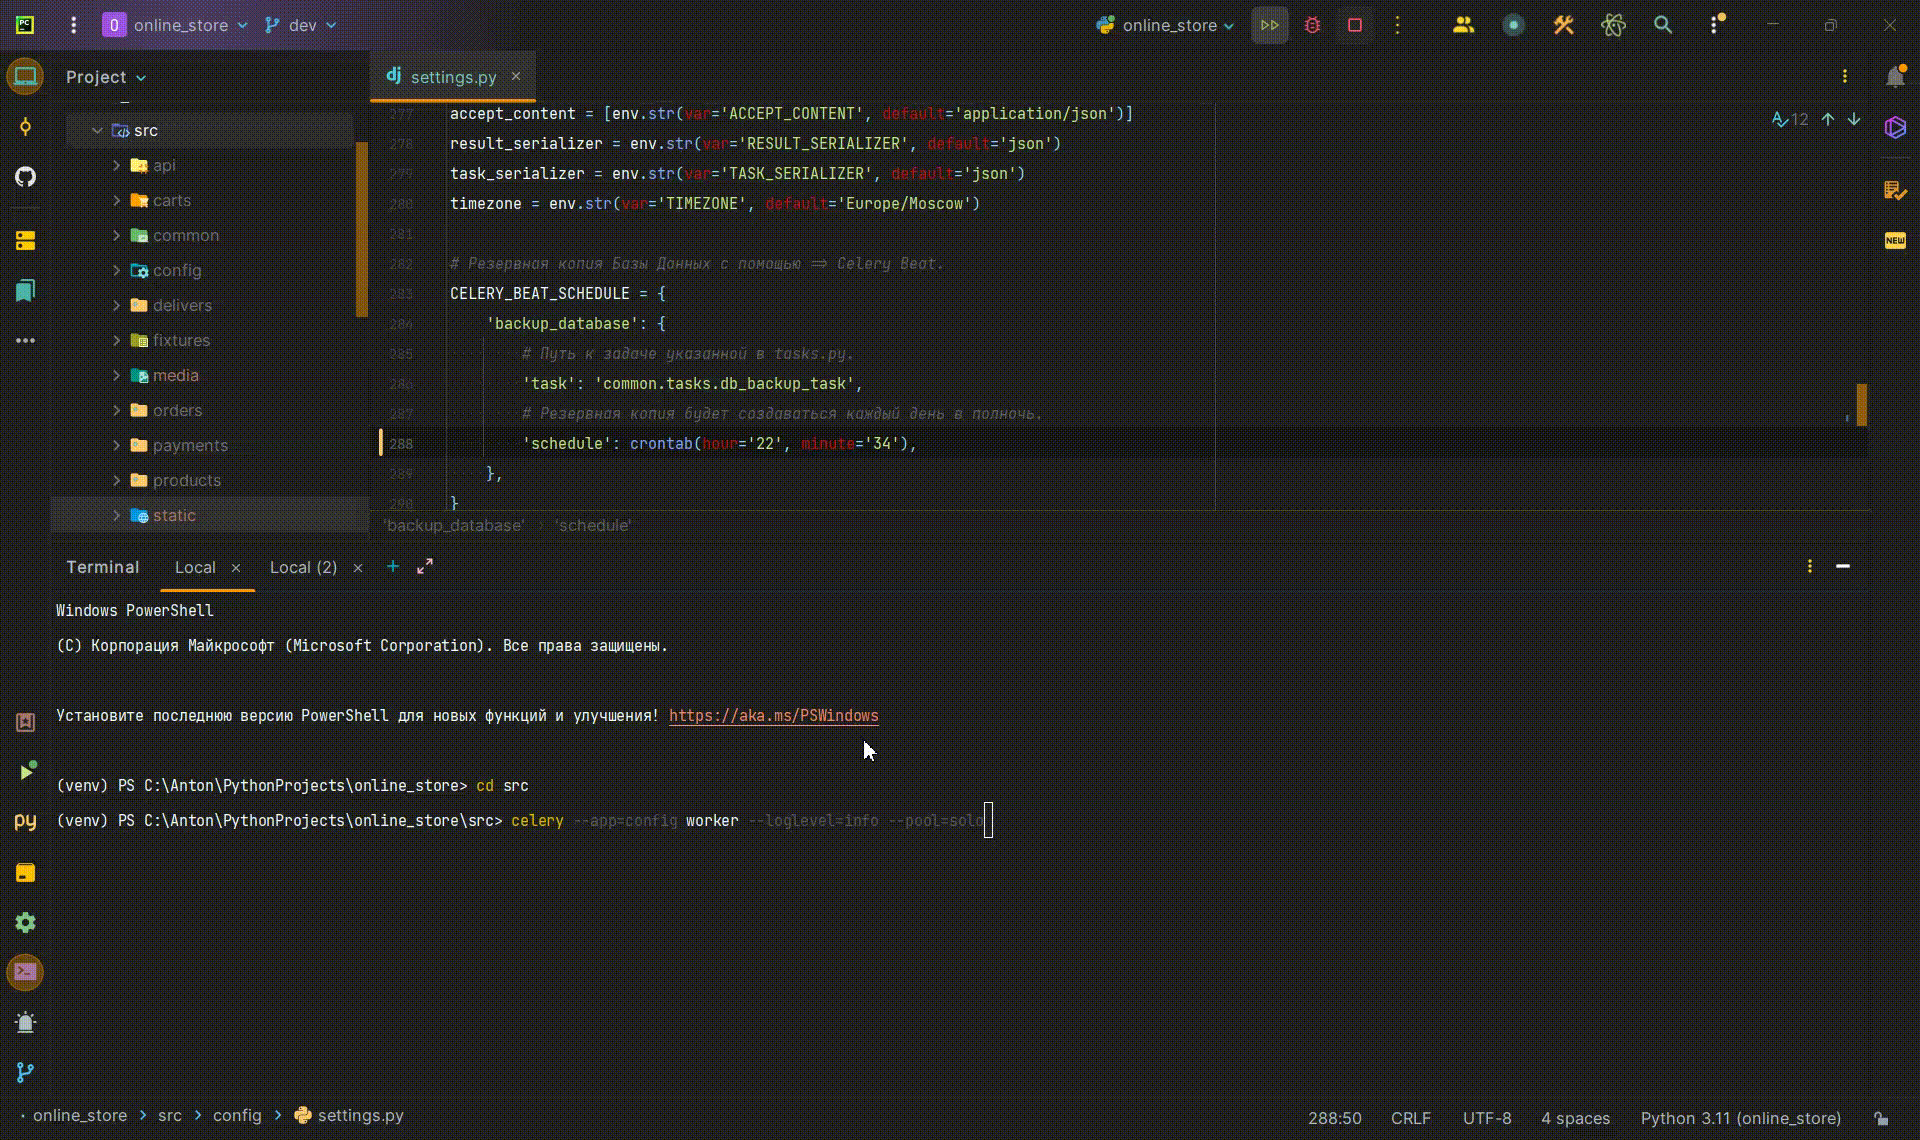Open the aka.ms/PSWindows link

[773, 716]
